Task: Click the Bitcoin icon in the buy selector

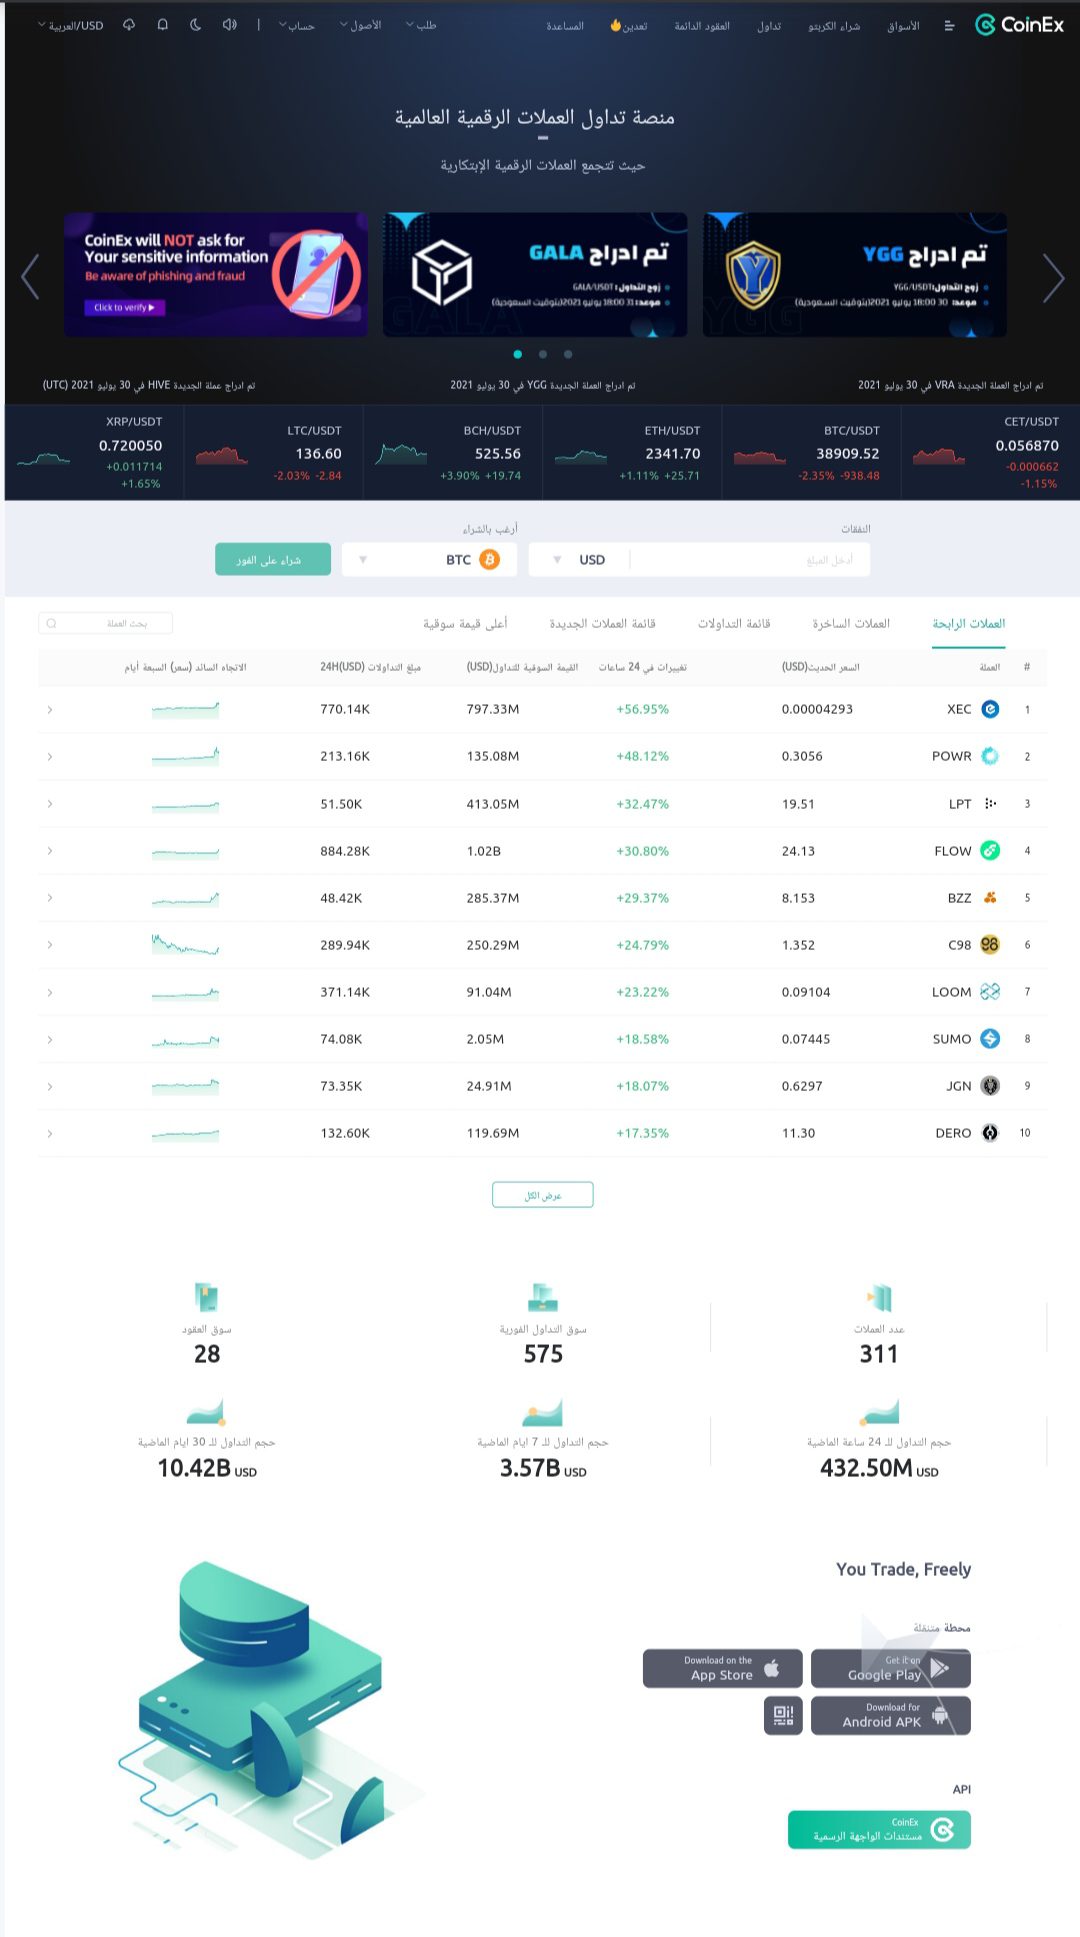Action: click(x=490, y=560)
